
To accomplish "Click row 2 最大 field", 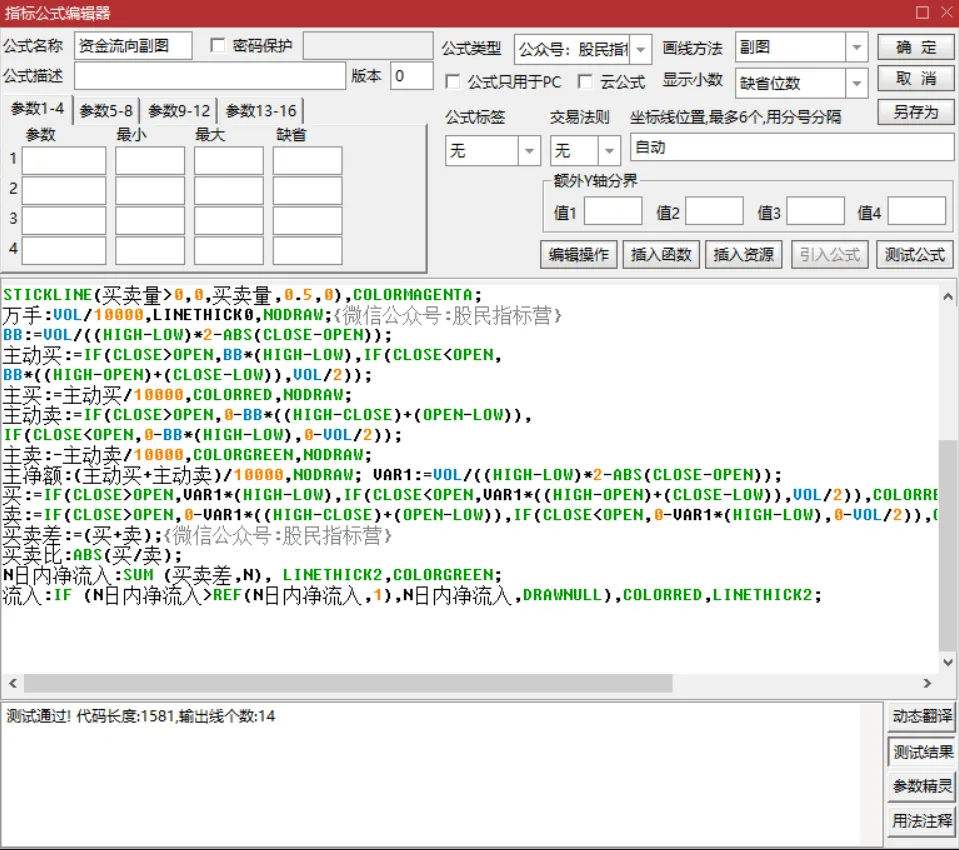I will click(x=229, y=191).
